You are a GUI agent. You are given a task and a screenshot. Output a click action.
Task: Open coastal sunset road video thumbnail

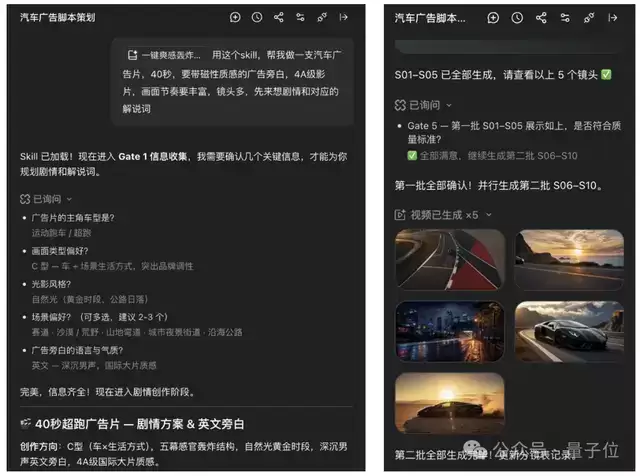pos(569,260)
